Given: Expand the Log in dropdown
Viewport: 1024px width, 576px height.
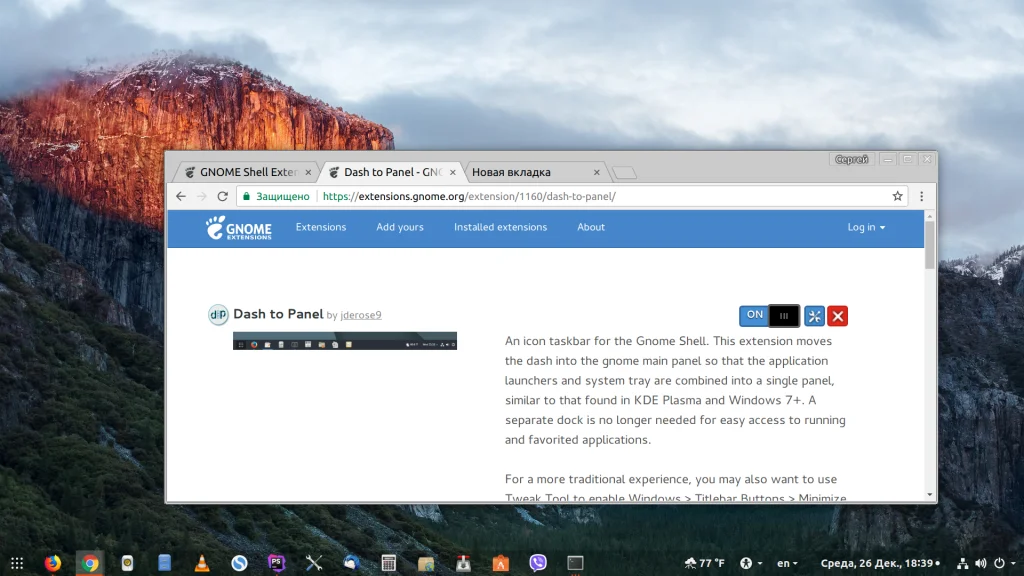Looking at the screenshot, I should coord(866,227).
